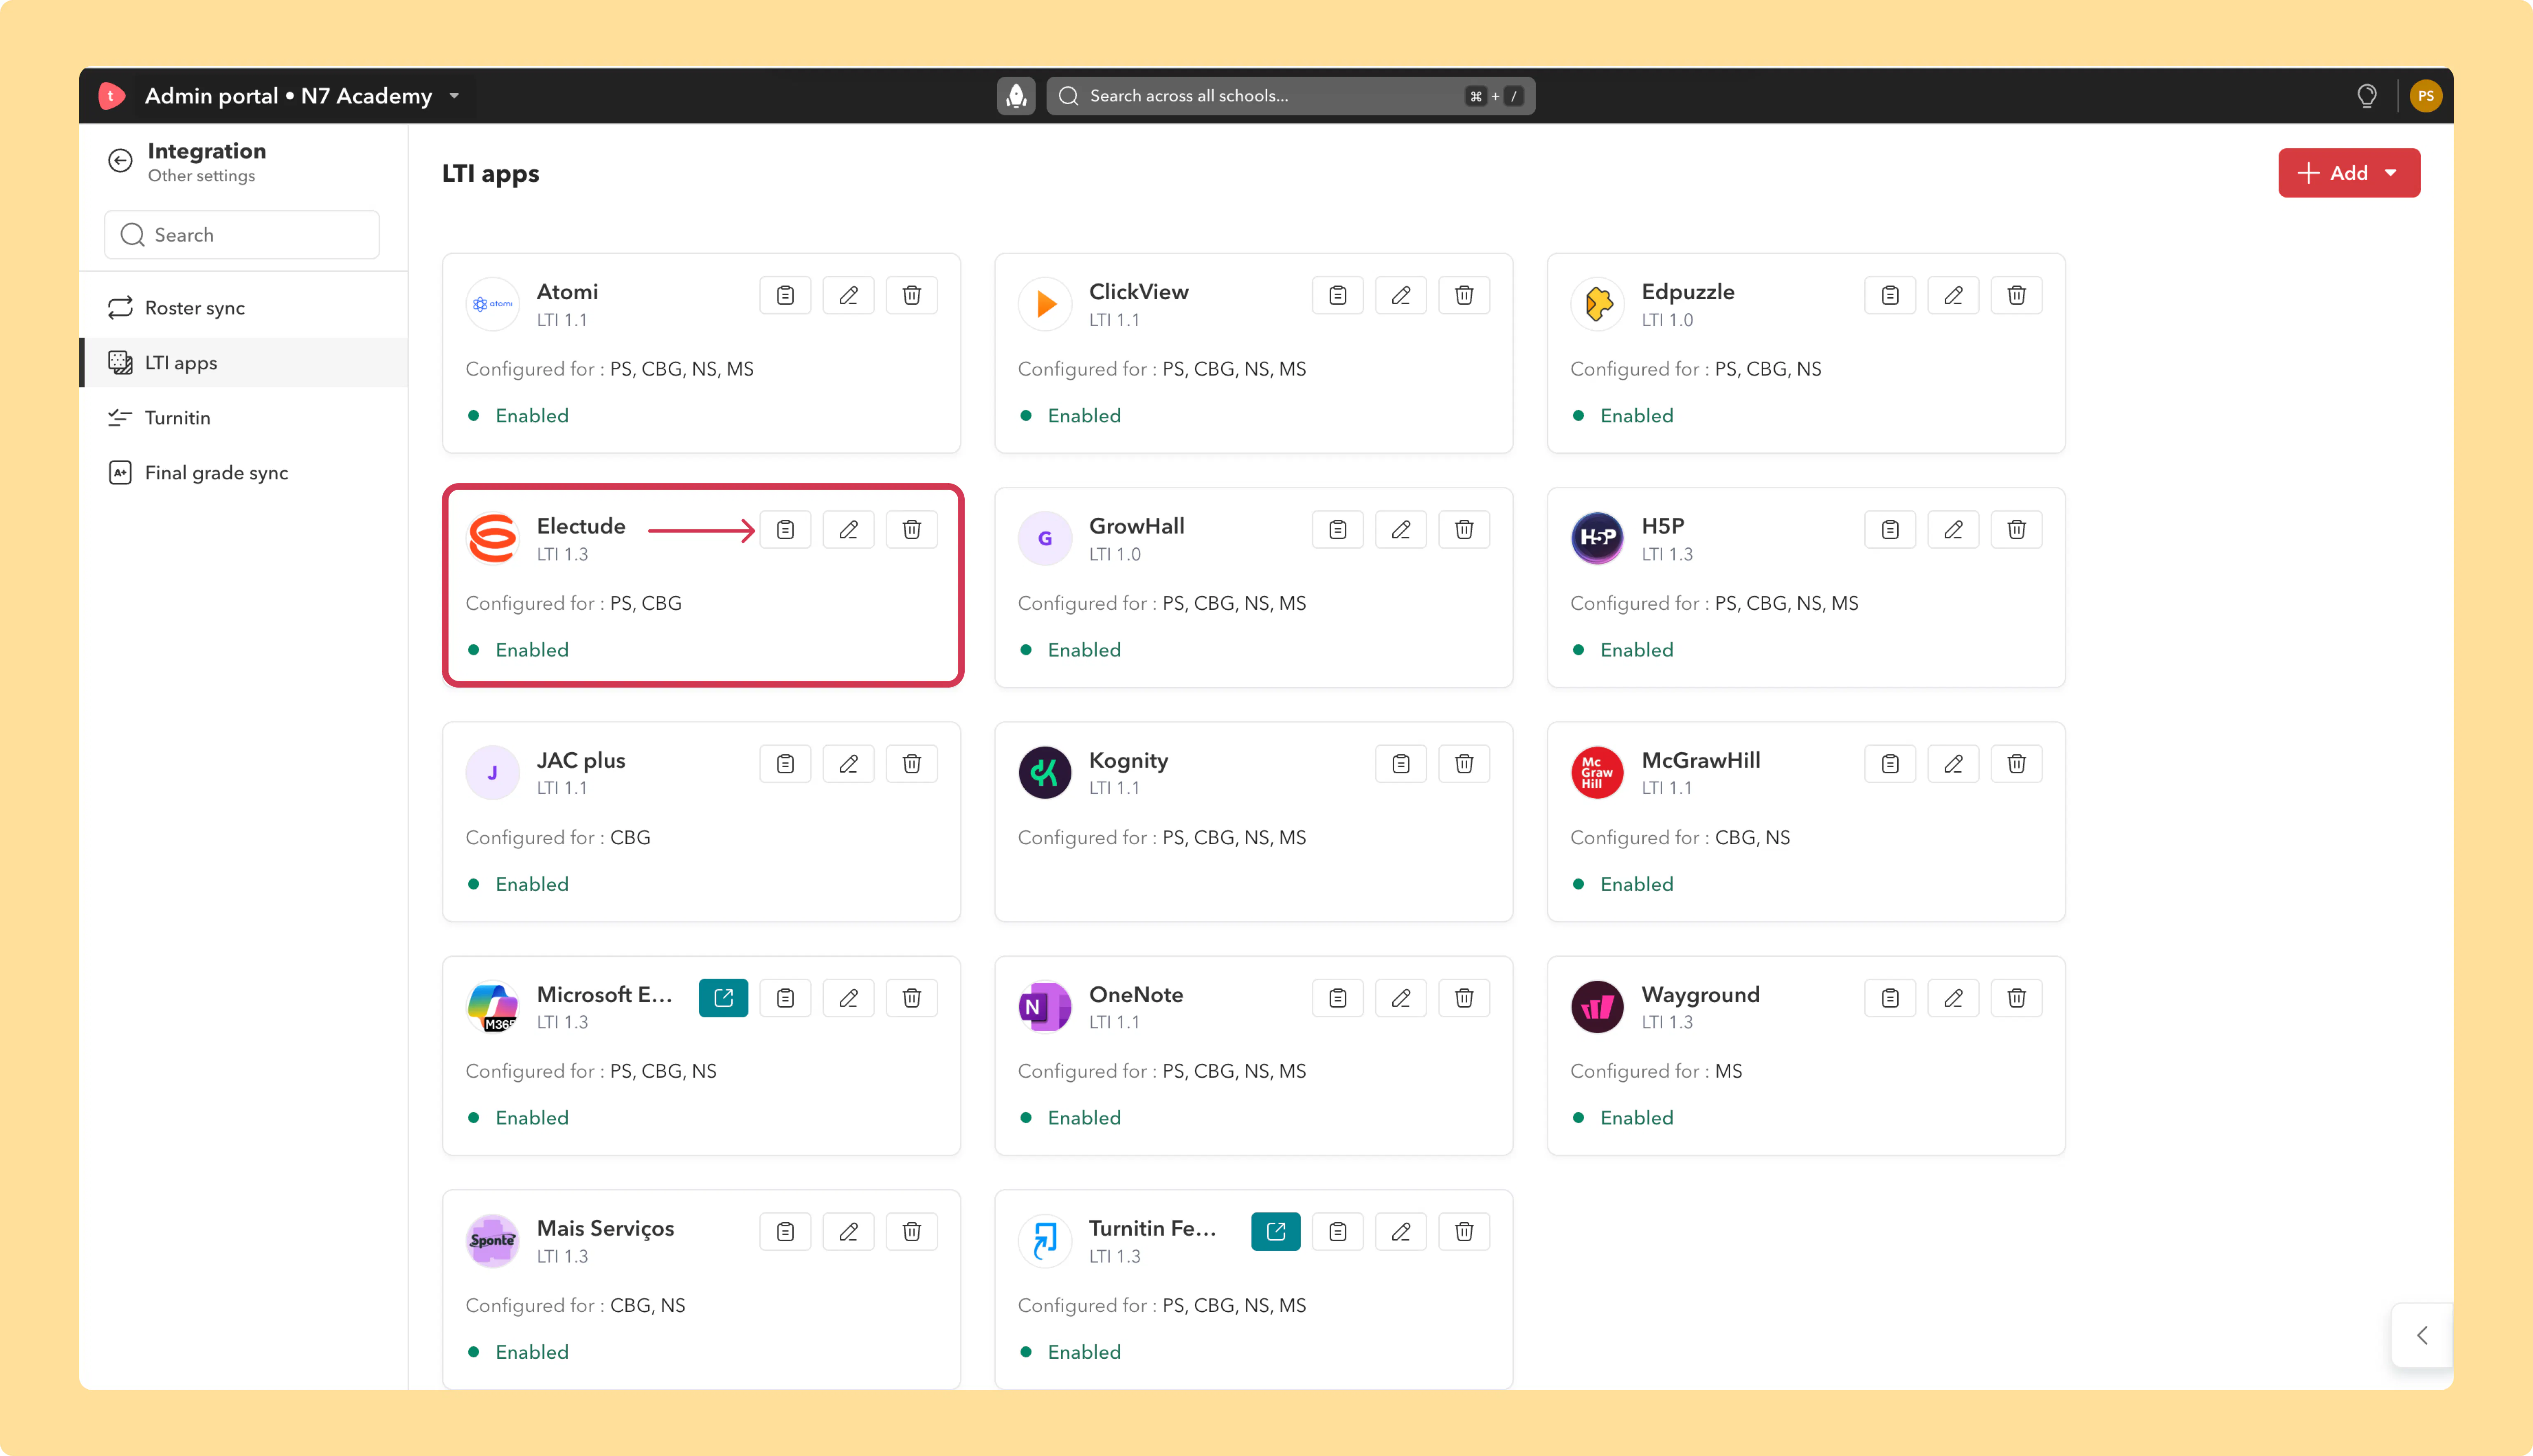Expand the collapsed side panel chevron
2533x1456 pixels.
(2421, 1335)
